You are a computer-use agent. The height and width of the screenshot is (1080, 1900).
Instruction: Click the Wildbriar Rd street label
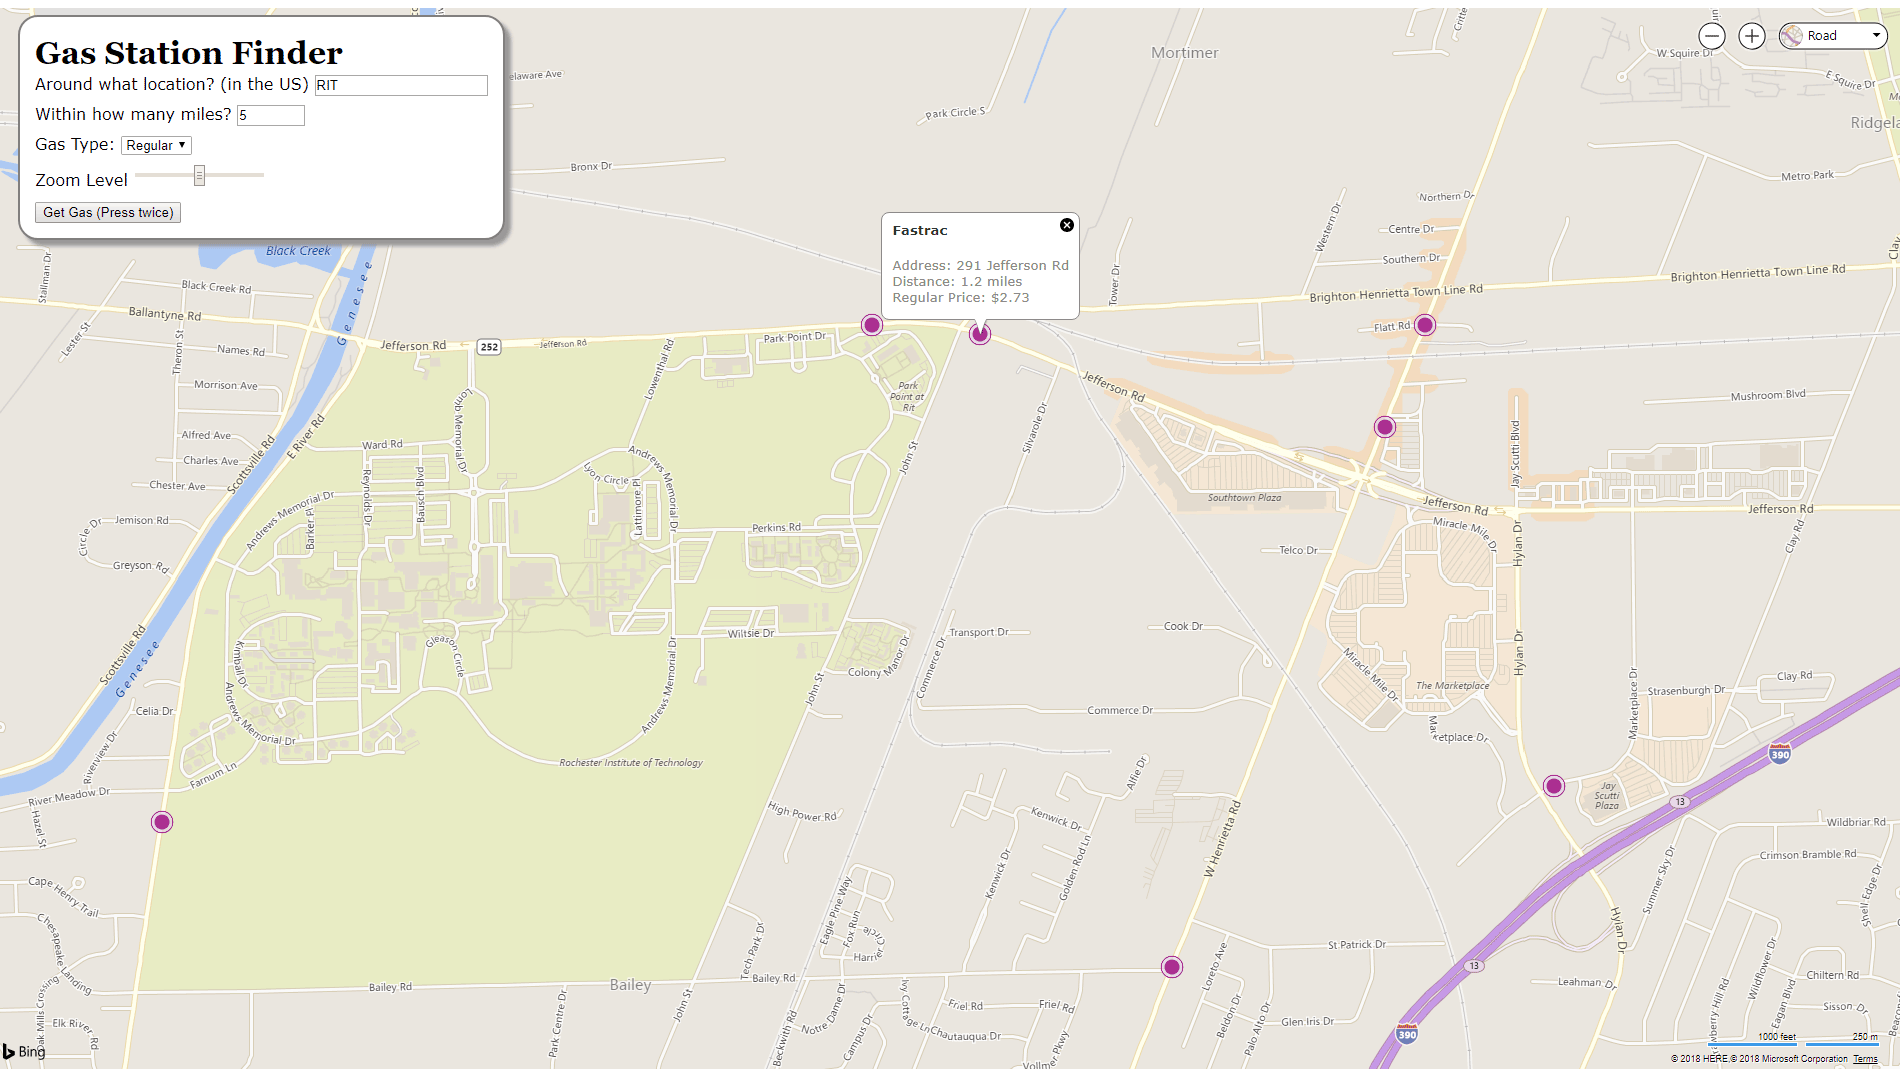point(1856,823)
